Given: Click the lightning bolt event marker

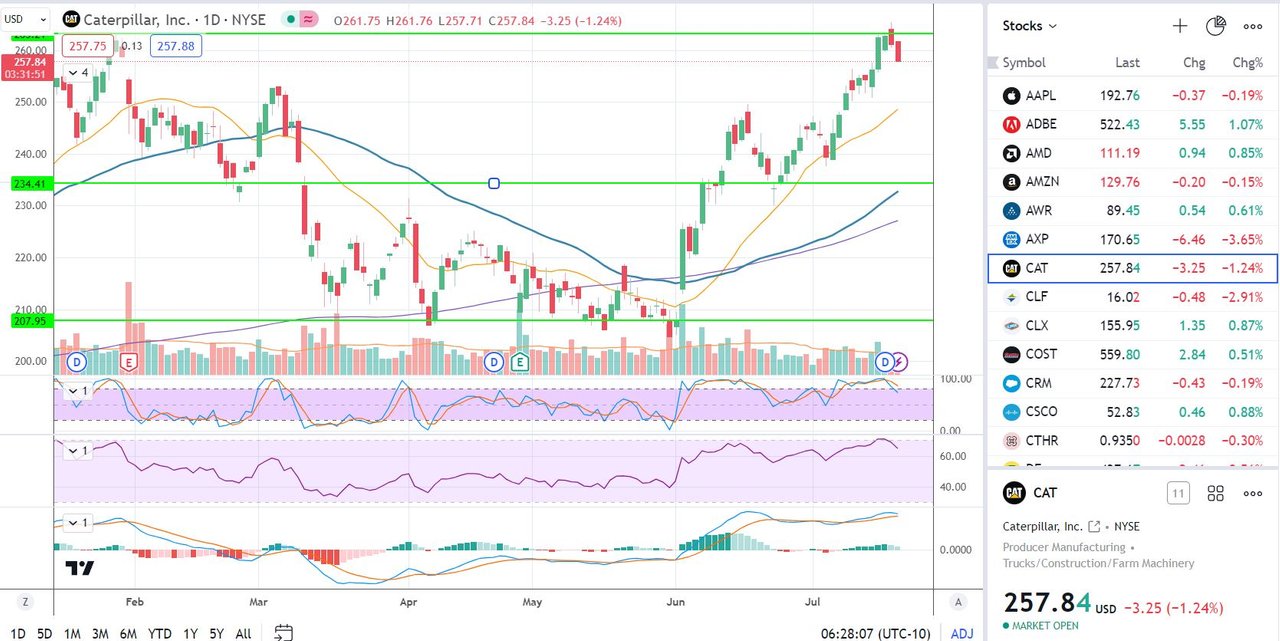Looking at the screenshot, I should point(900,361).
